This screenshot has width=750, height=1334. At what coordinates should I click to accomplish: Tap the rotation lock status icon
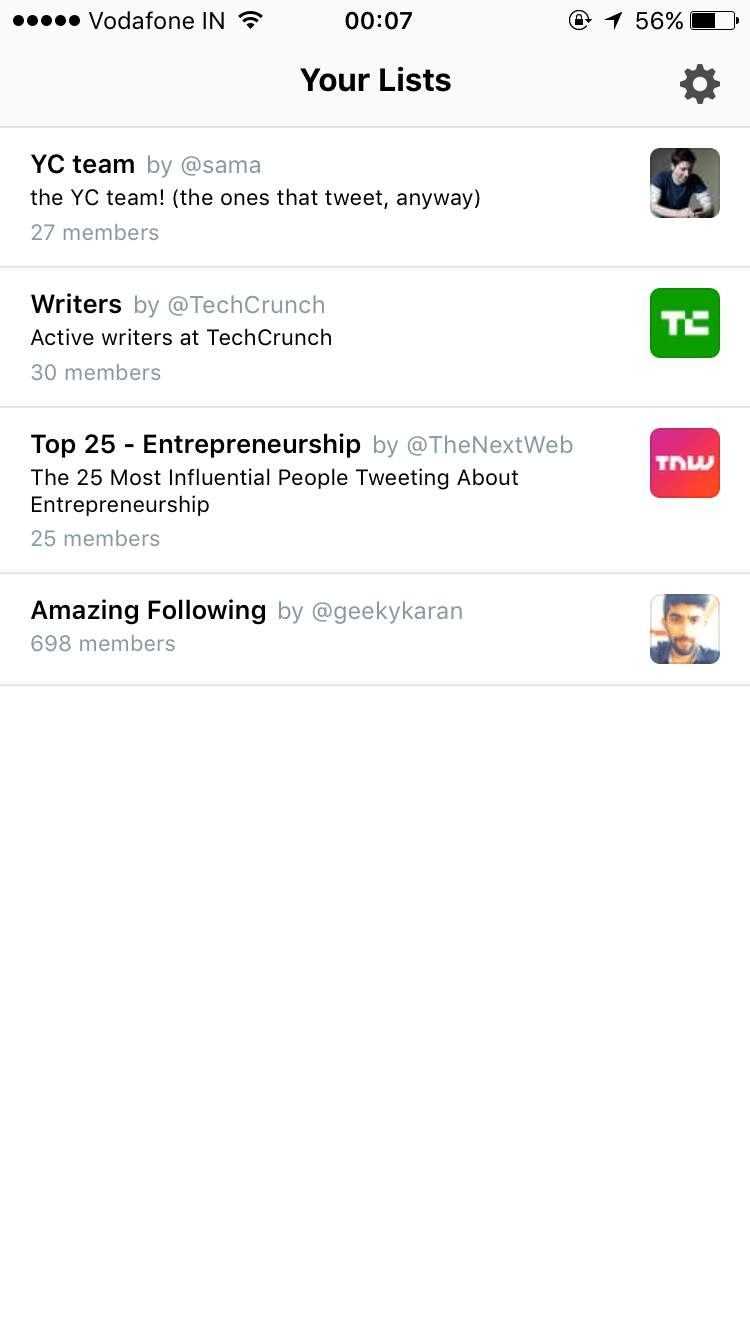[x=579, y=20]
